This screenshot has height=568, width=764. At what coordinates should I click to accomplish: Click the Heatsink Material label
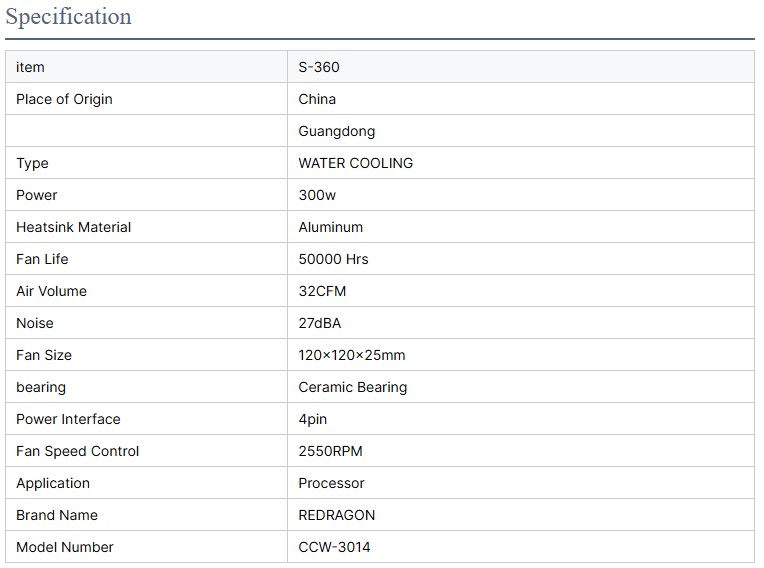[x=73, y=227]
